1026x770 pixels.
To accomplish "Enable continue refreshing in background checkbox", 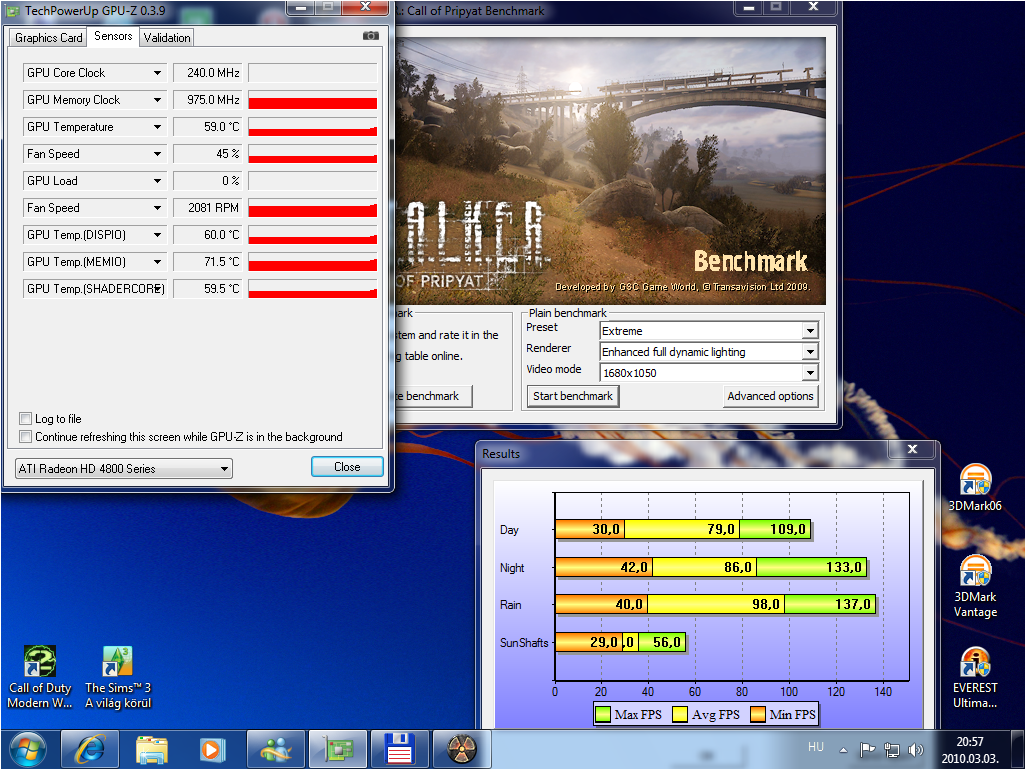I will pos(26,436).
